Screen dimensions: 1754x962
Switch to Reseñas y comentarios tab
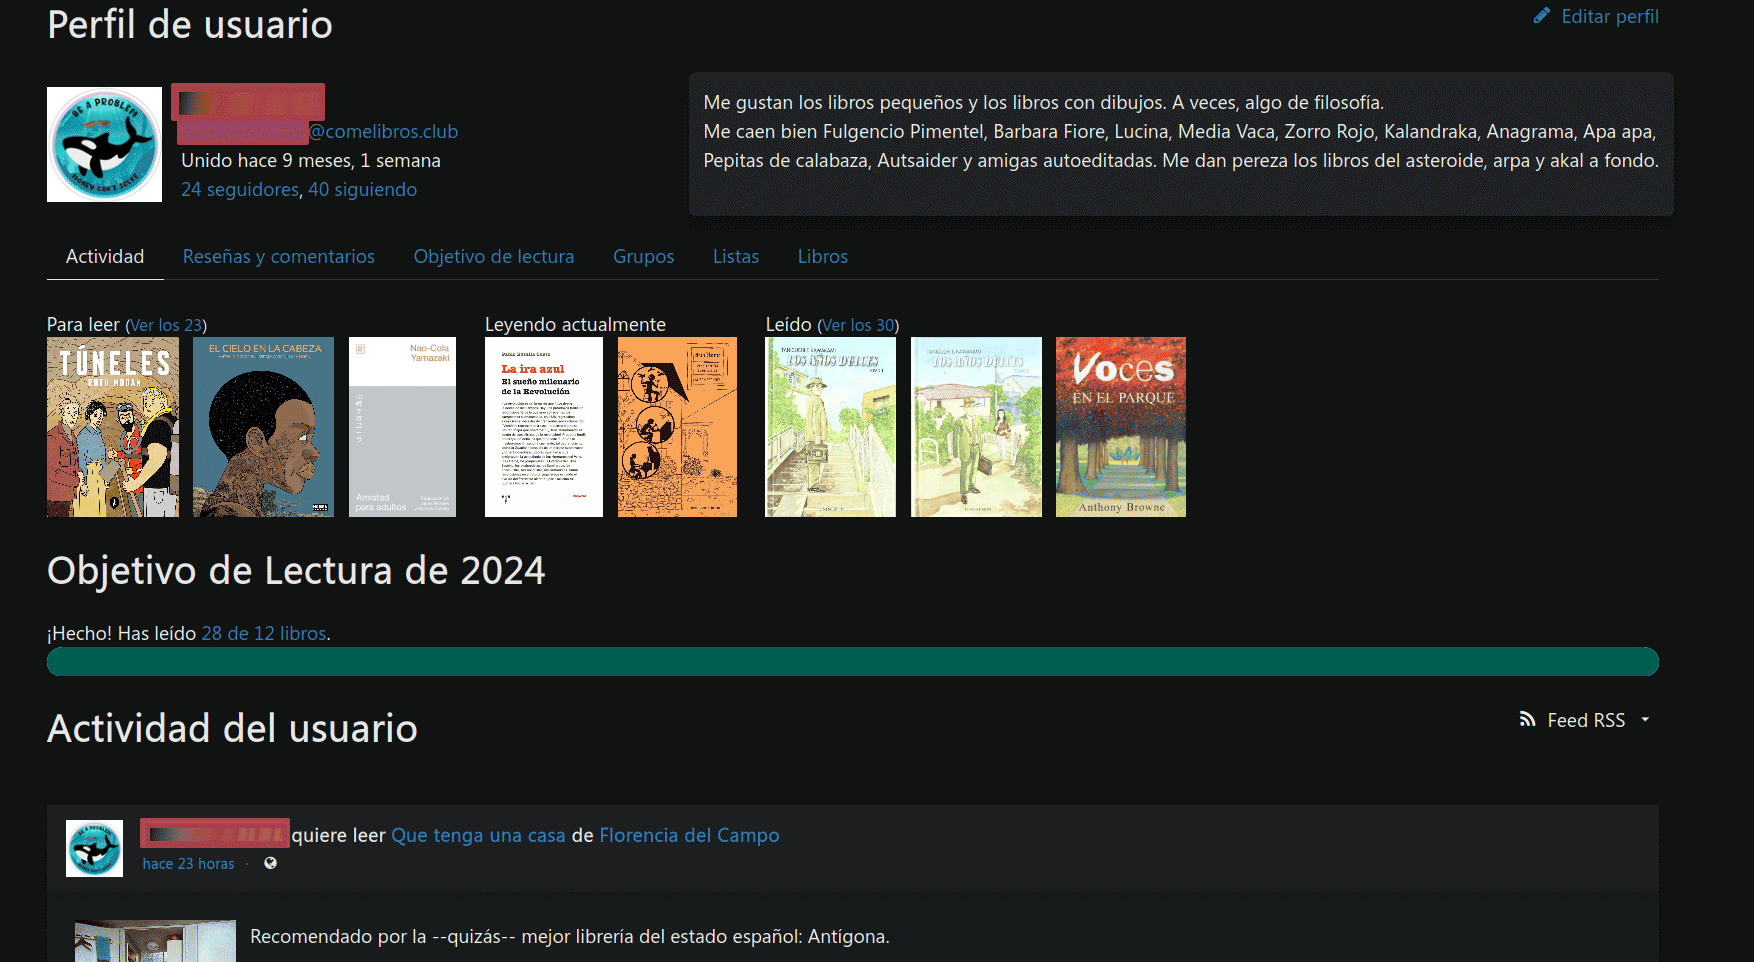[x=278, y=256]
